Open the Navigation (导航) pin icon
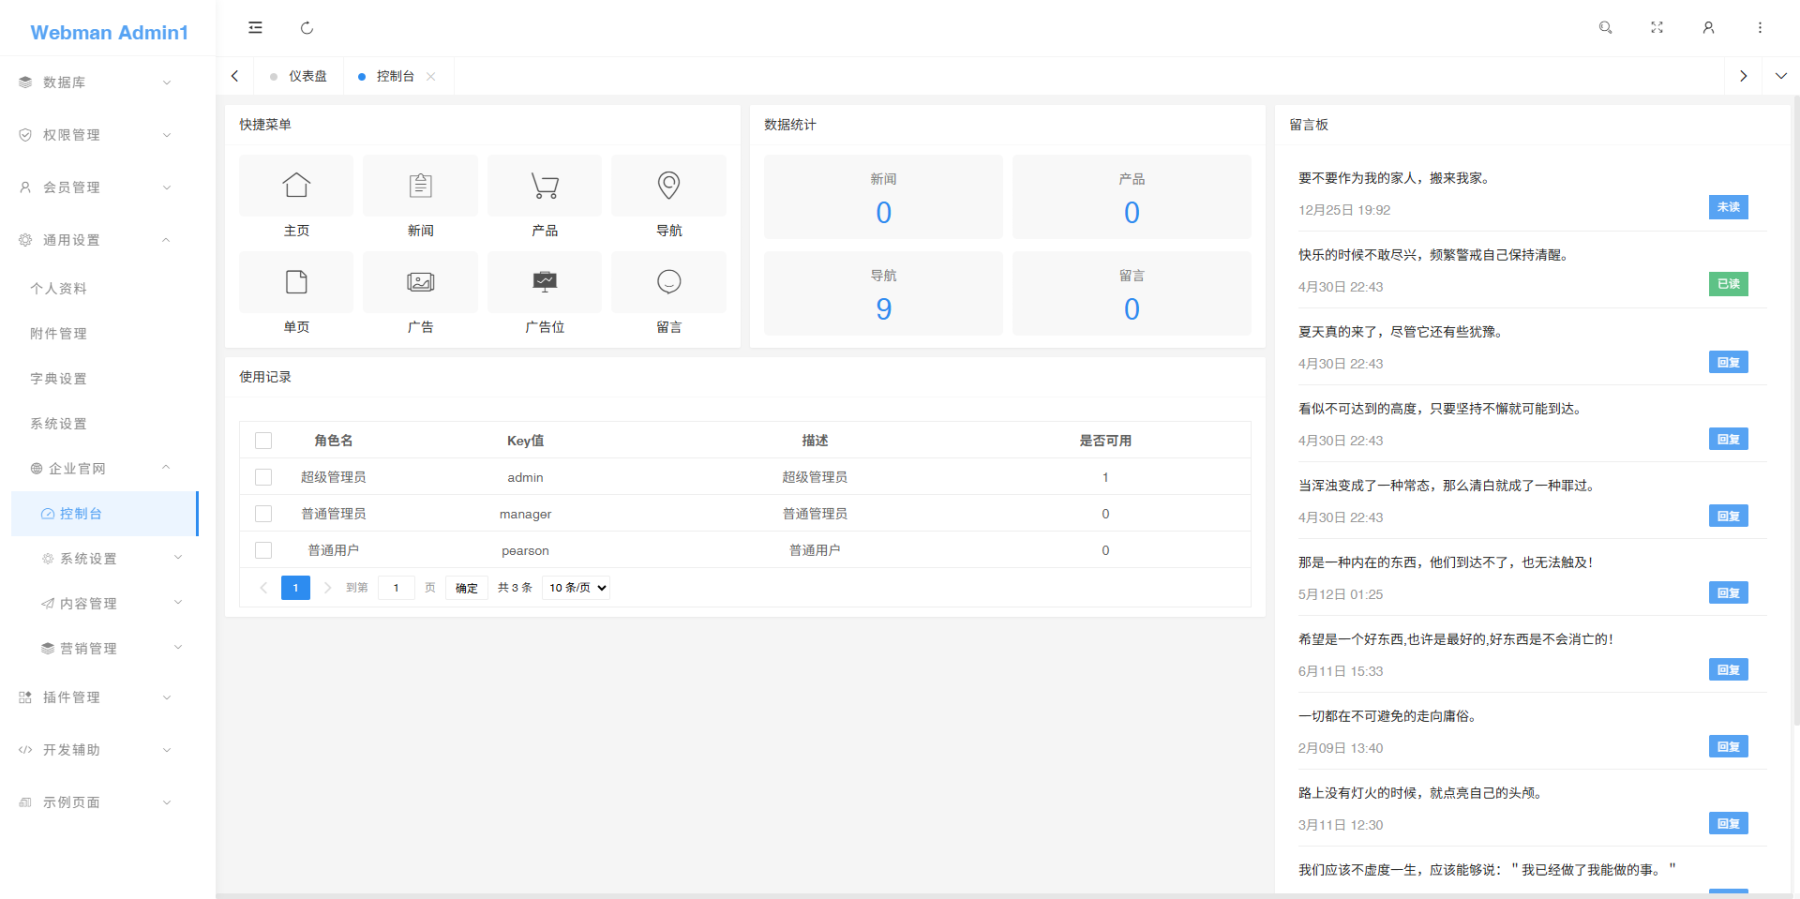 coord(668,186)
